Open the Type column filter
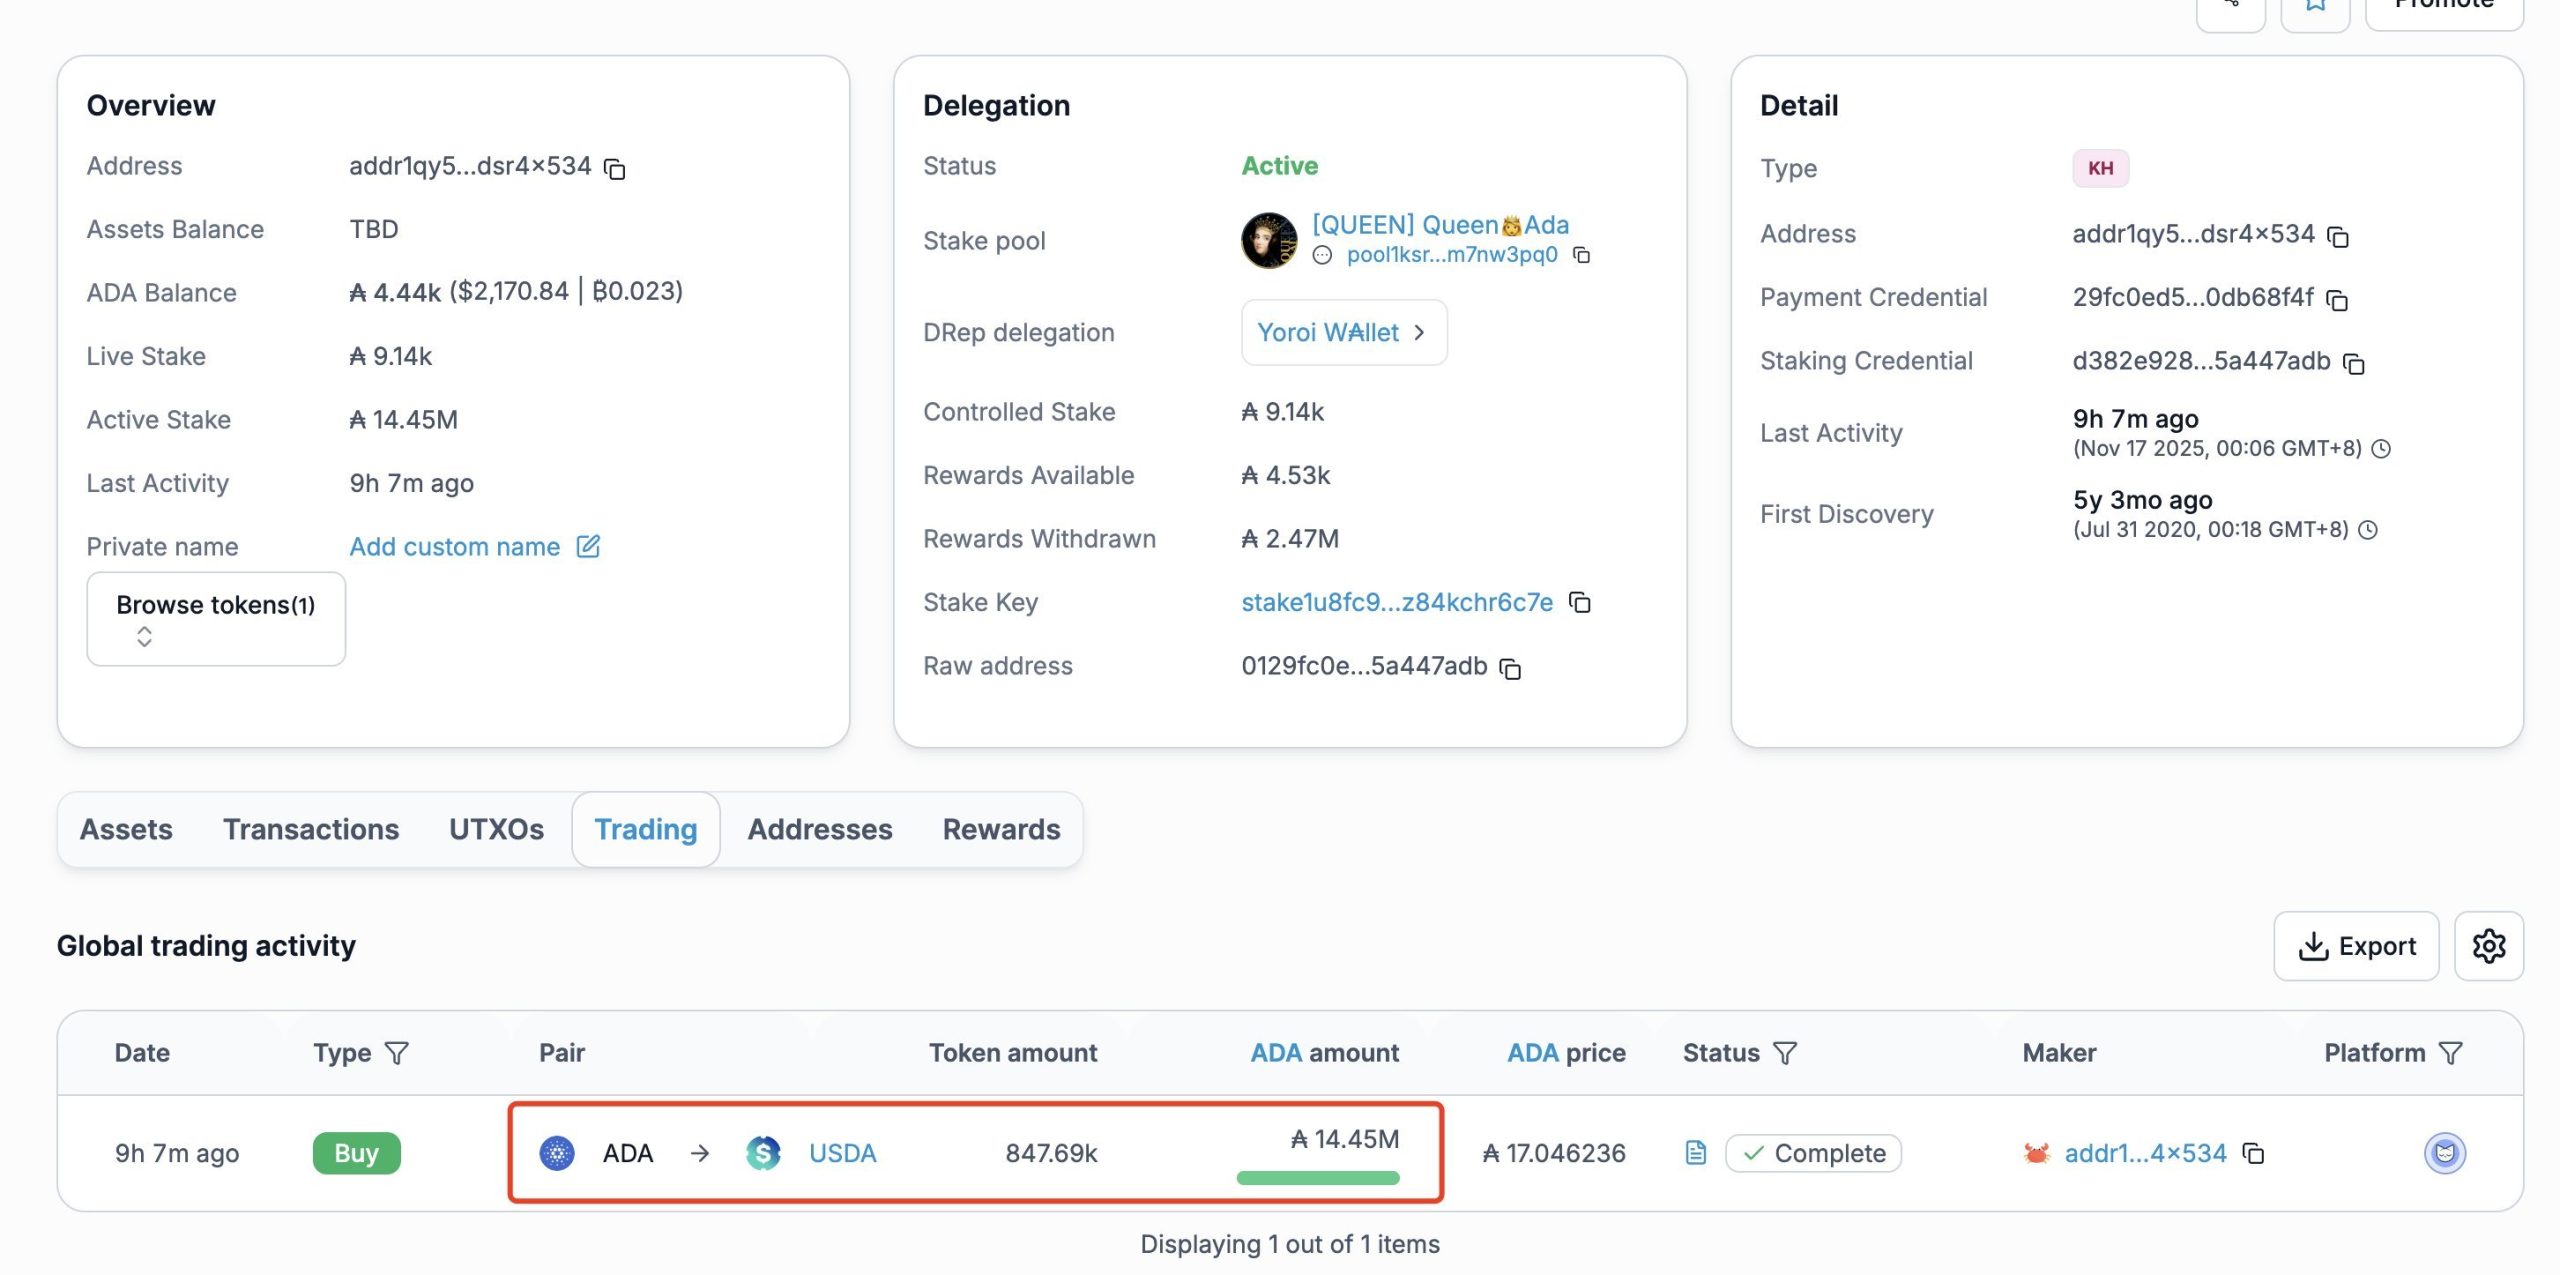Image resolution: width=2560 pixels, height=1275 pixels. point(397,1053)
